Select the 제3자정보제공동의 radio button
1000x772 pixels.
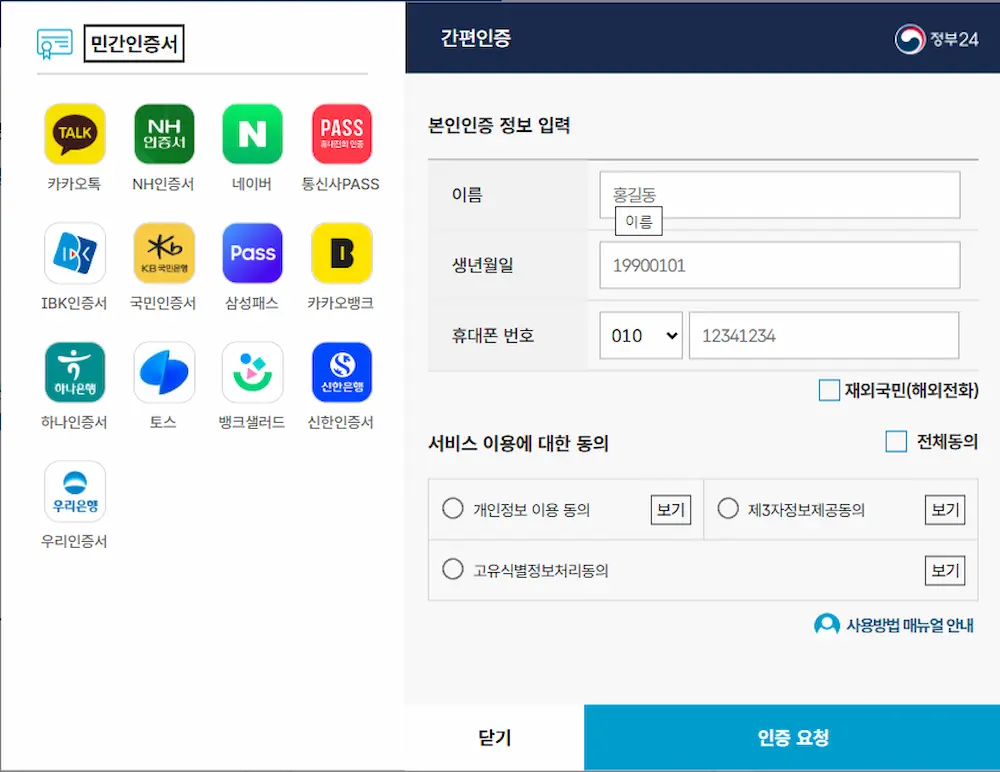[728, 508]
